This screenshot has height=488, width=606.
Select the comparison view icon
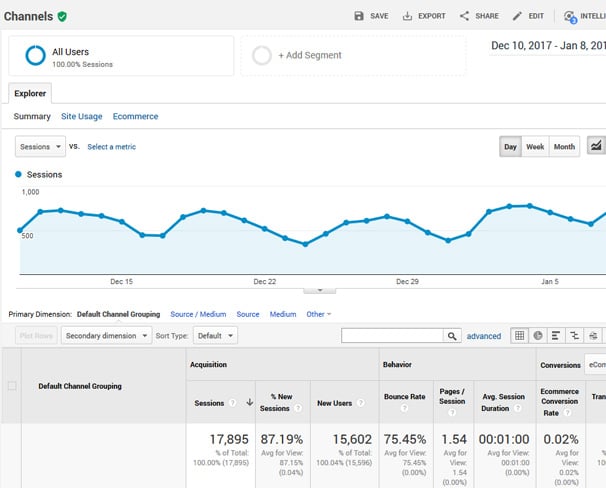[x=574, y=335]
